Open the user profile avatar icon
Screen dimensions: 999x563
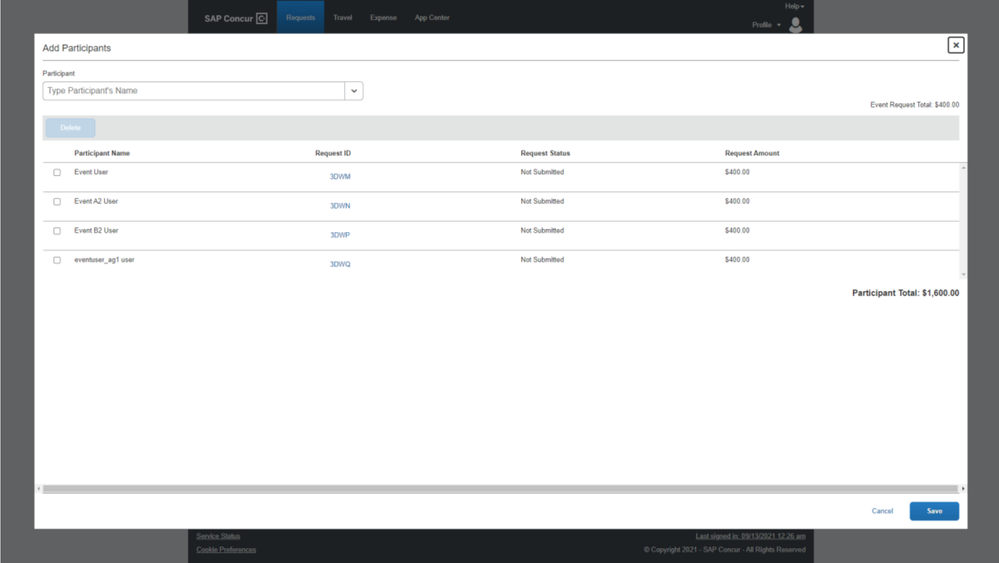click(x=795, y=25)
